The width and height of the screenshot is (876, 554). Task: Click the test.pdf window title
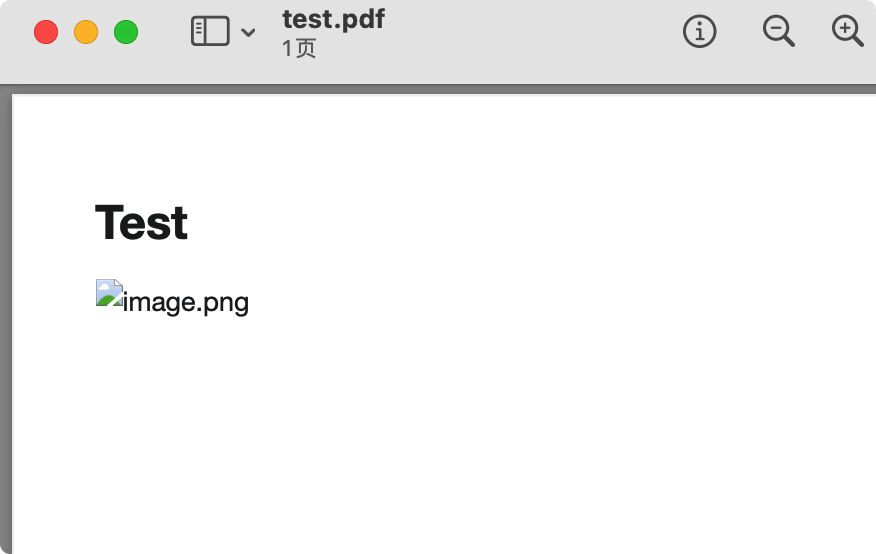(334, 20)
